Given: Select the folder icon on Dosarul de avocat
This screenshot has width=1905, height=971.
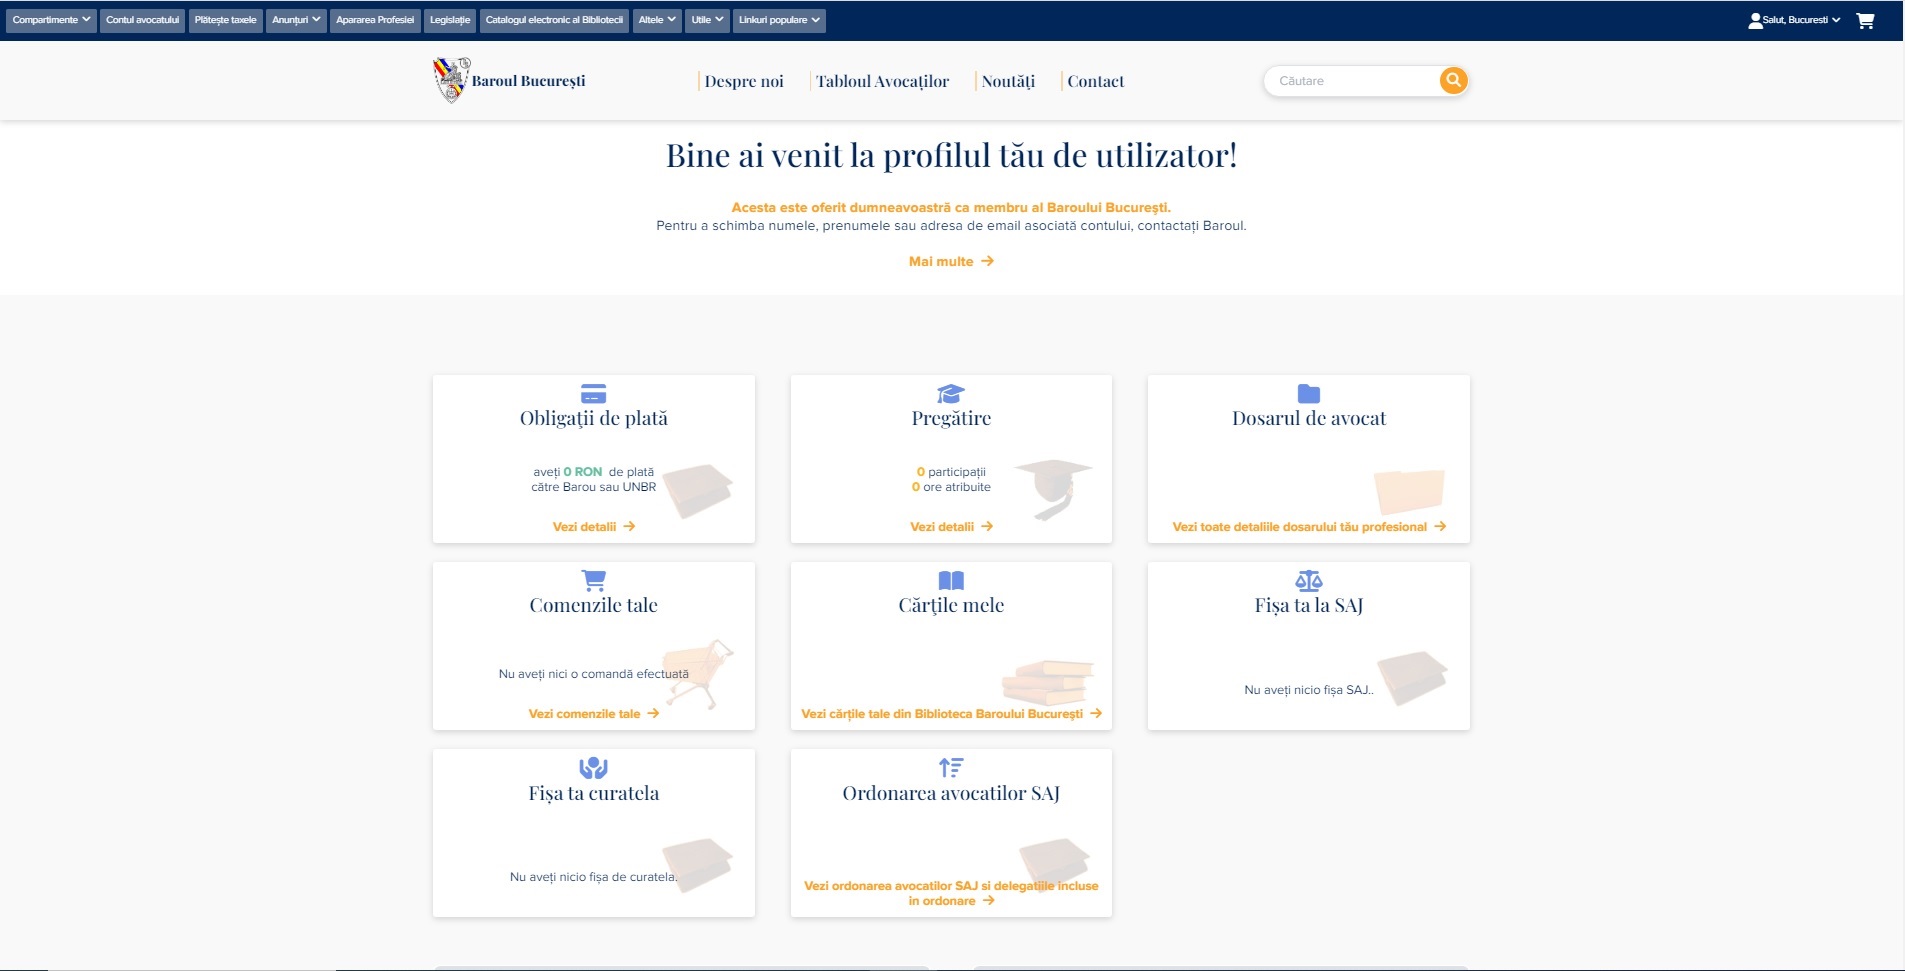Looking at the screenshot, I should [x=1308, y=392].
